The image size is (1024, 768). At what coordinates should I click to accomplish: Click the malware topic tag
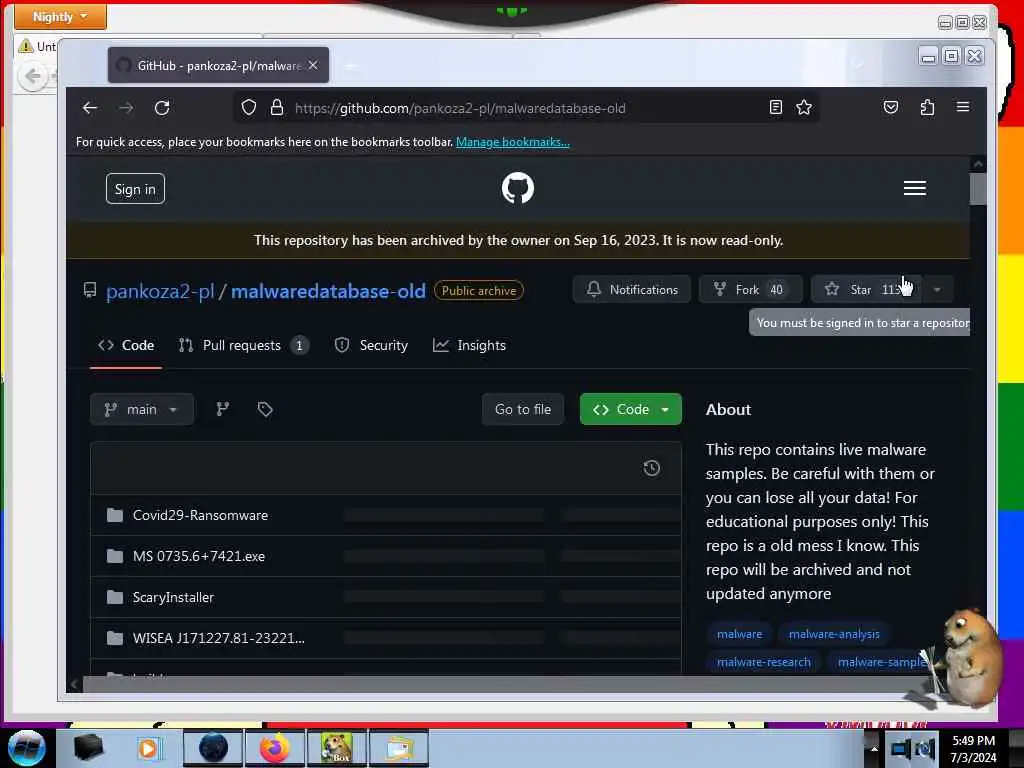tap(739, 634)
